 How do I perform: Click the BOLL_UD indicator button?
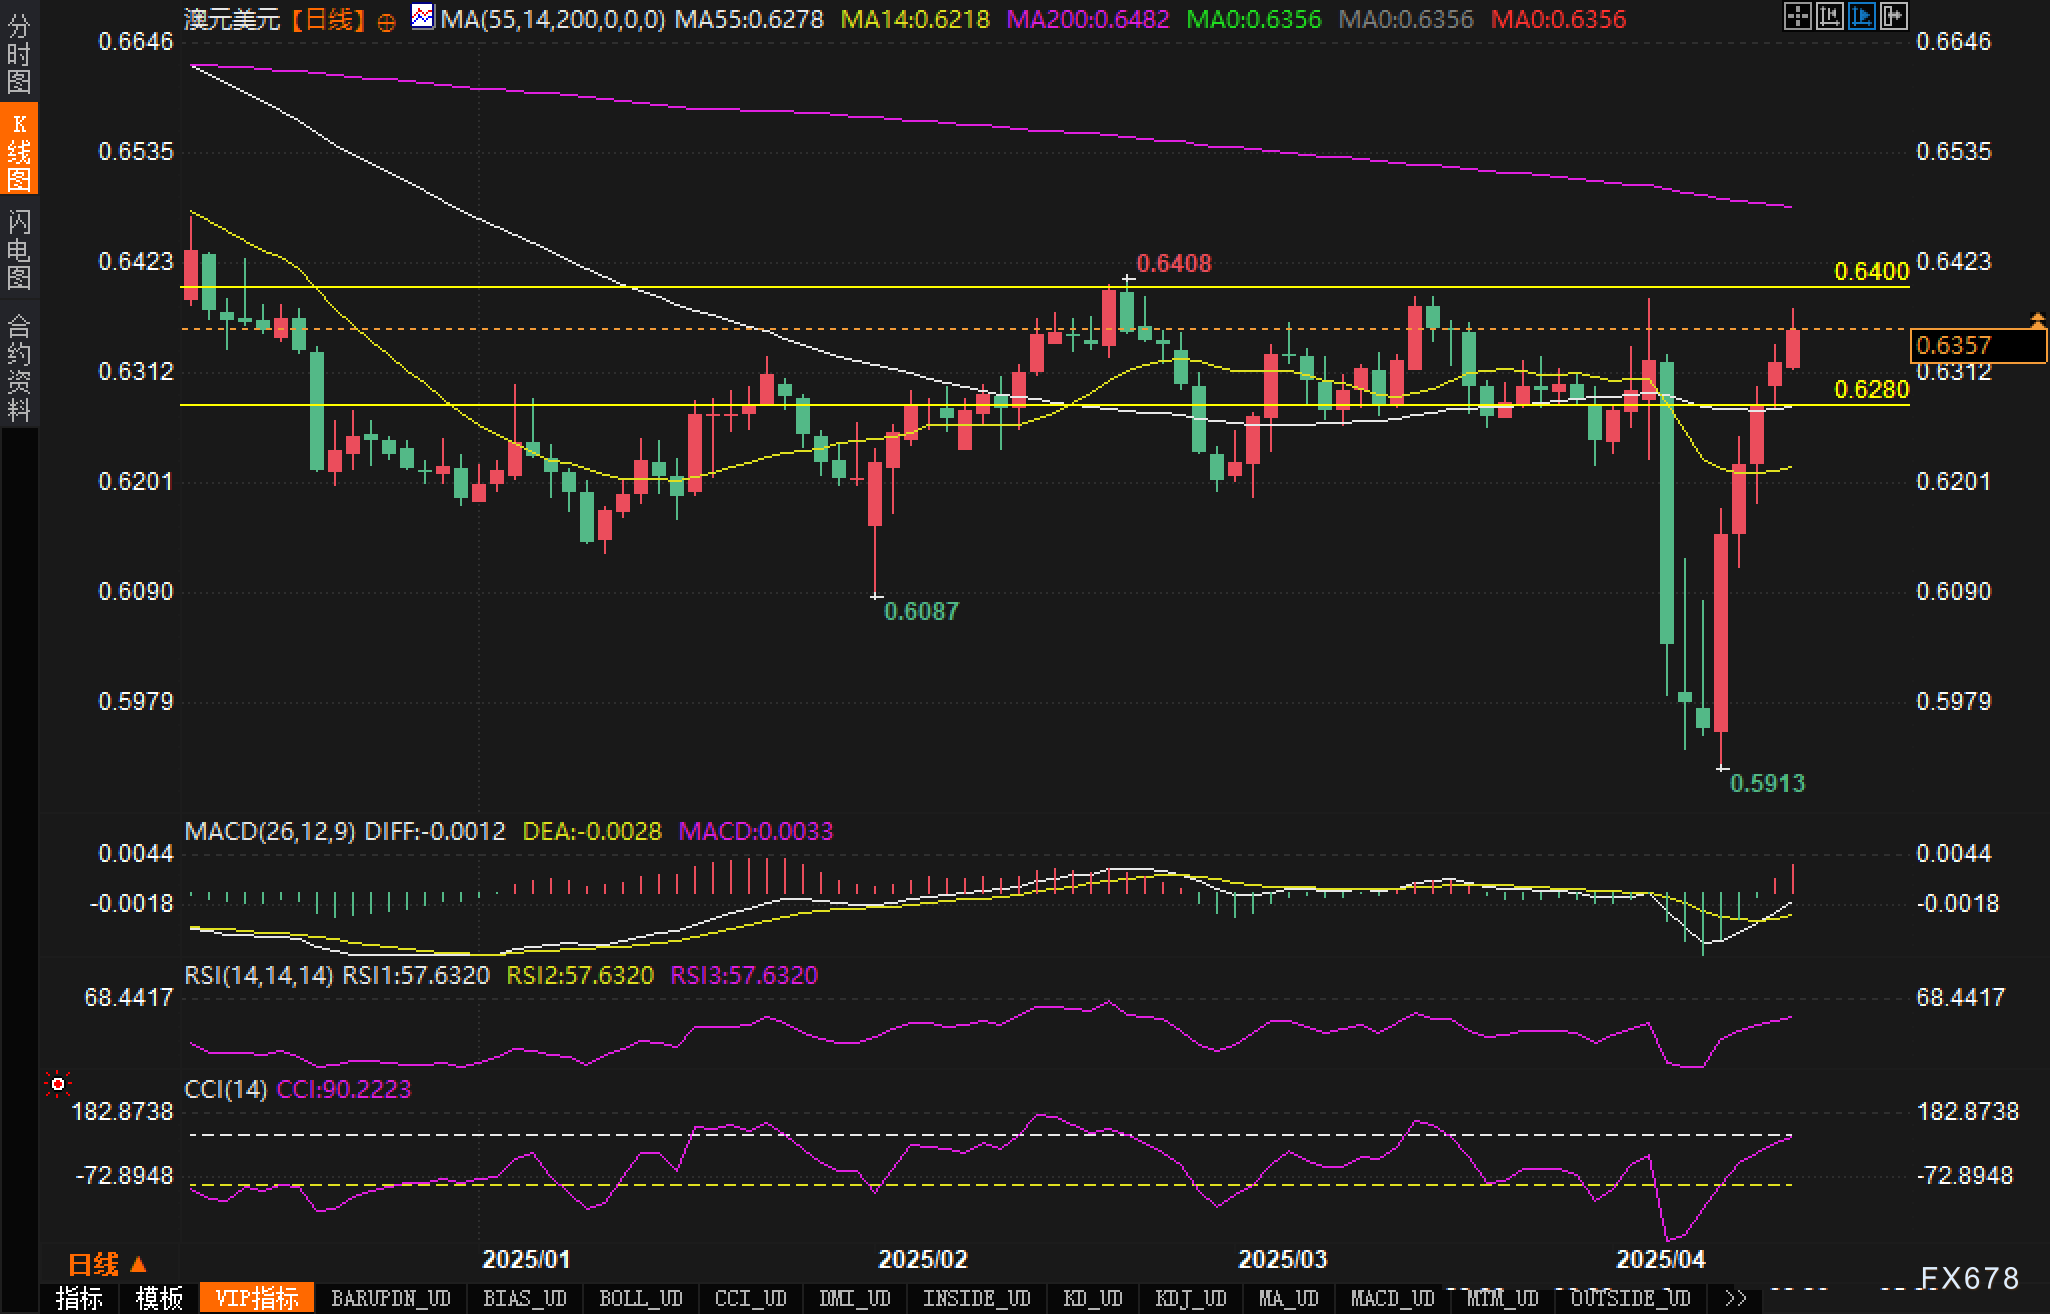[640, 1298]
